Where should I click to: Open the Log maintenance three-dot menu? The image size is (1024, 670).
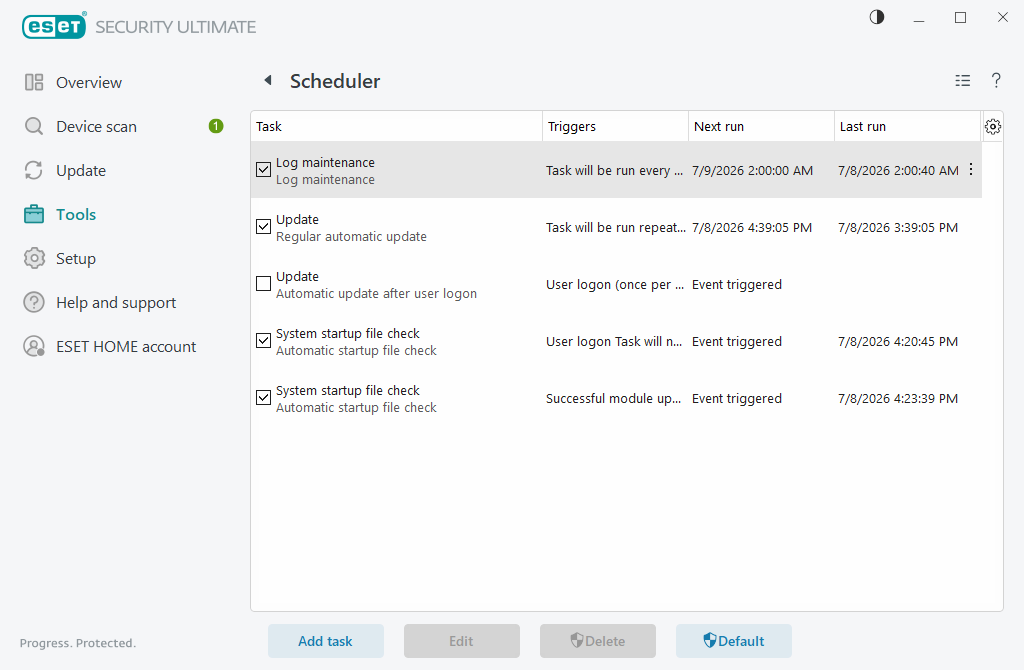(971, 170)
